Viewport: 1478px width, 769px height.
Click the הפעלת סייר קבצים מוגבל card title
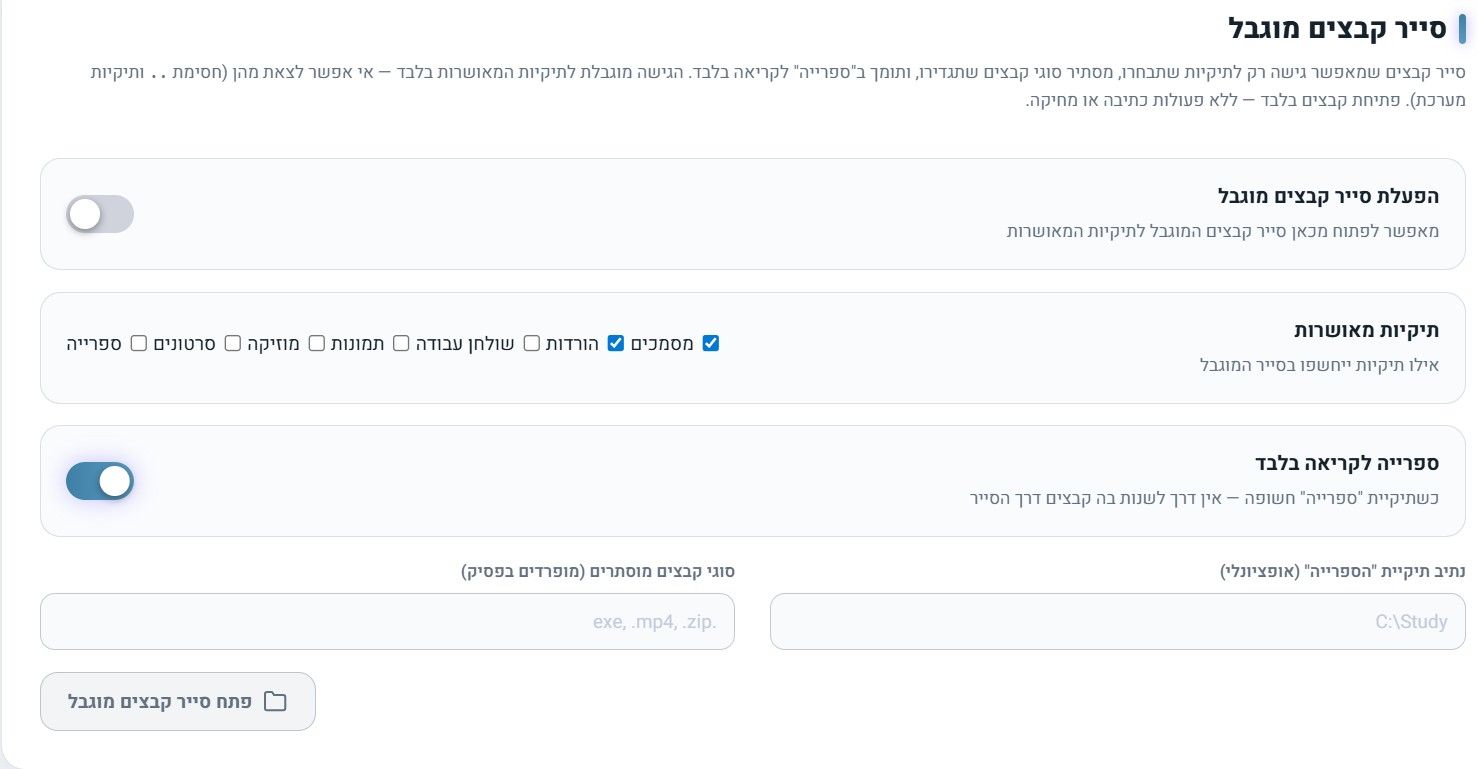(1328, 195)
